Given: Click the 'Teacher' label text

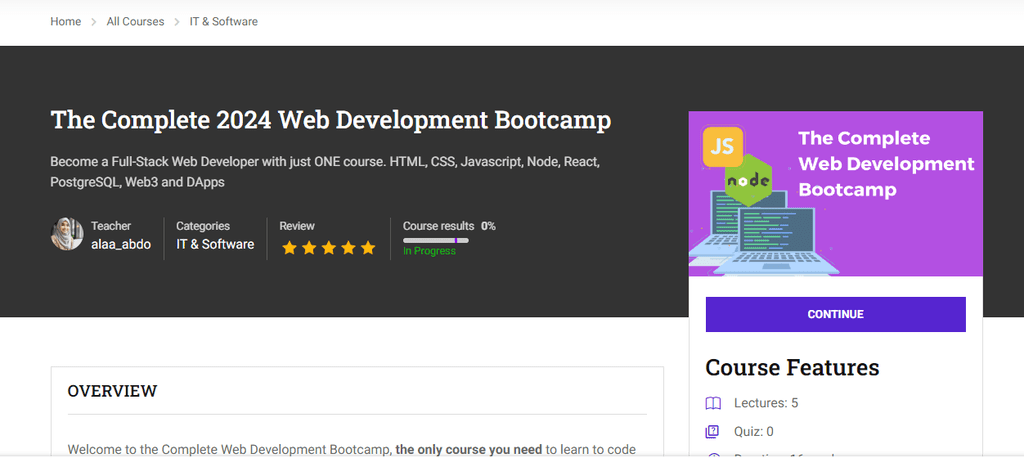Looking at the screenshot, I should 111,226.
